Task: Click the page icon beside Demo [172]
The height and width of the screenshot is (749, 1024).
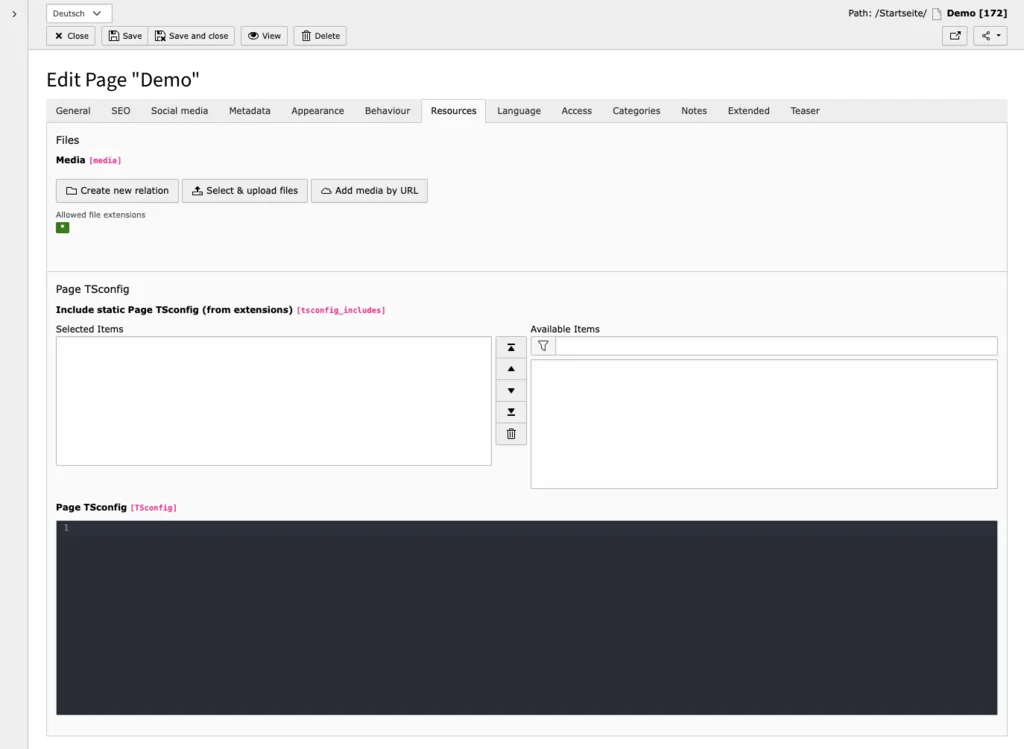Action: [x=937, y=12]
